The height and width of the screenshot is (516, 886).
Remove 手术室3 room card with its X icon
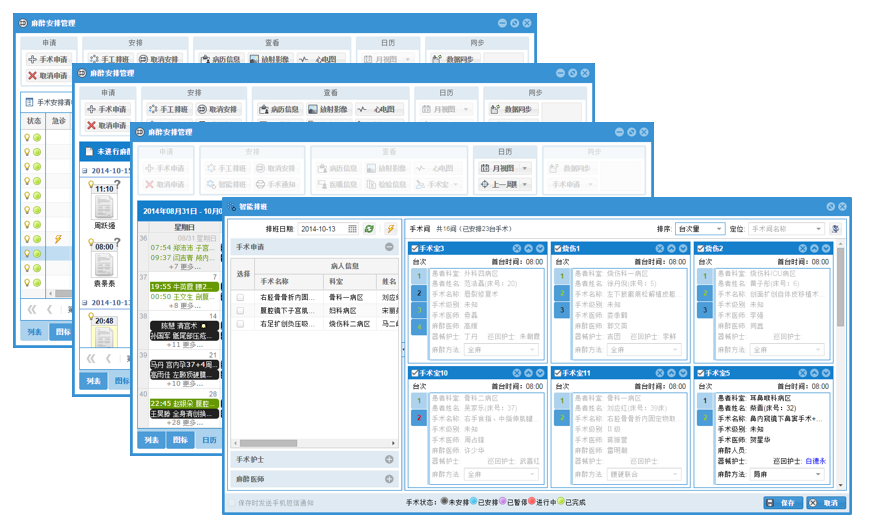516,249
